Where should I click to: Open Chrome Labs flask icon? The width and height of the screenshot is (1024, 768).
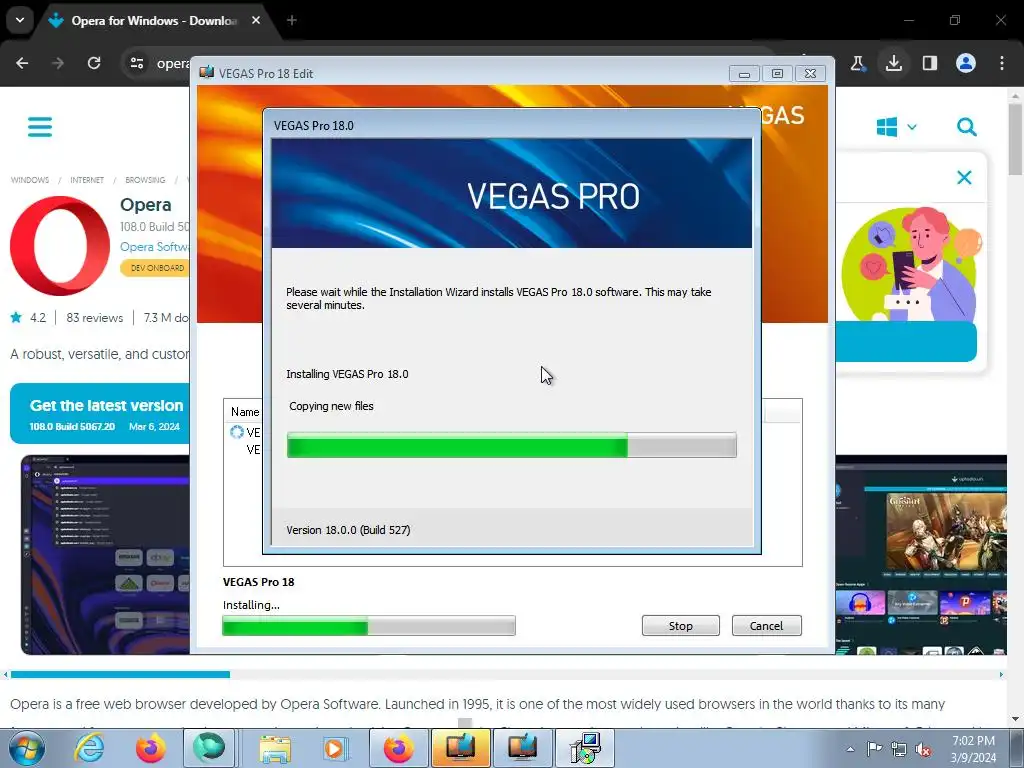point(857,63)
